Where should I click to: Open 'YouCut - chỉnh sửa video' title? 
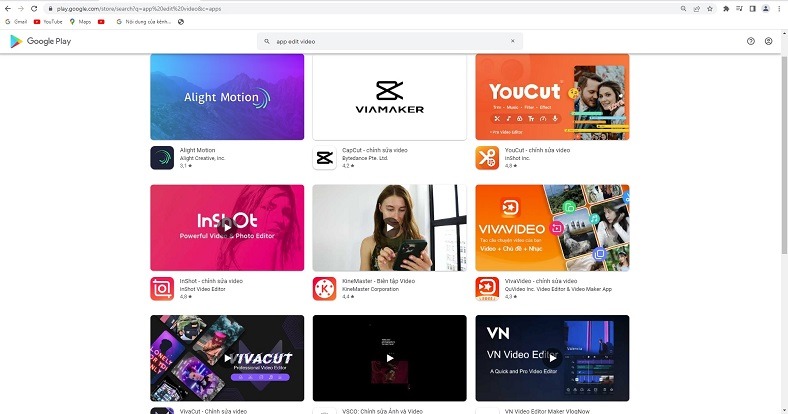(x=537, y=150)
